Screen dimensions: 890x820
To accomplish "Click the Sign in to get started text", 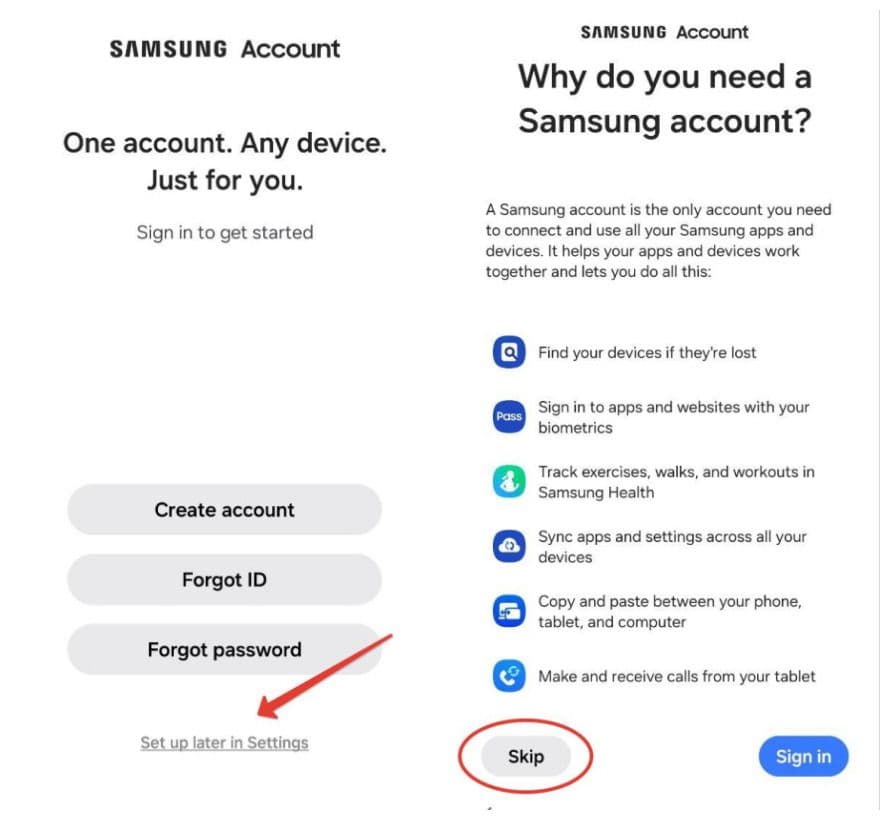I will [225, 232].
